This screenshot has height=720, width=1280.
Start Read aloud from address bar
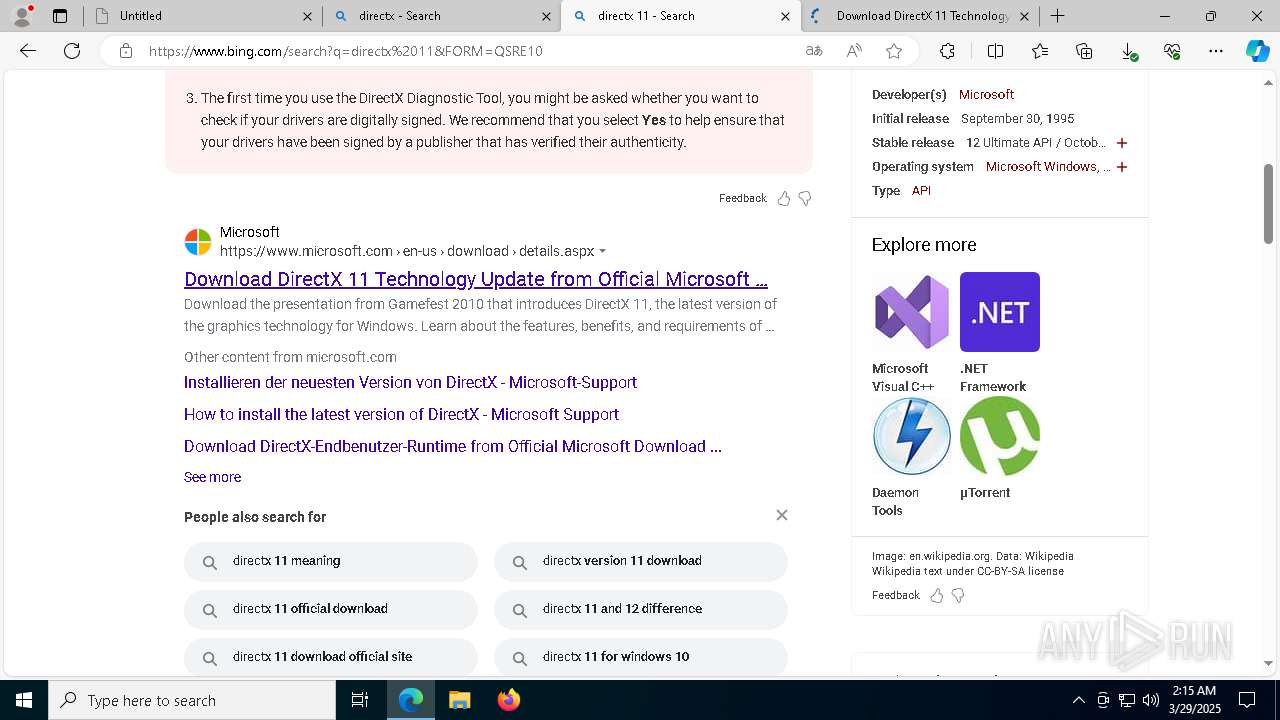tap(854, 51)
